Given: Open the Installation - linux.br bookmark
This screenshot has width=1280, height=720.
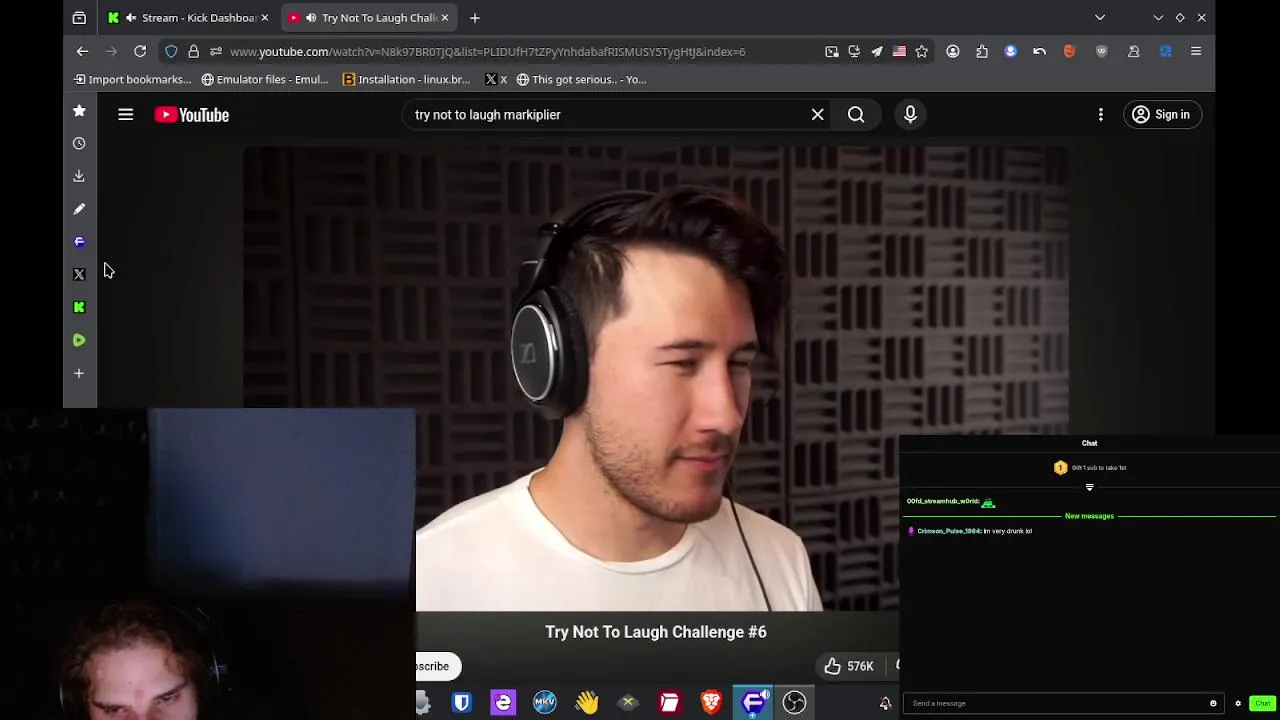Looking at the screenshot, I should (406, 80).
